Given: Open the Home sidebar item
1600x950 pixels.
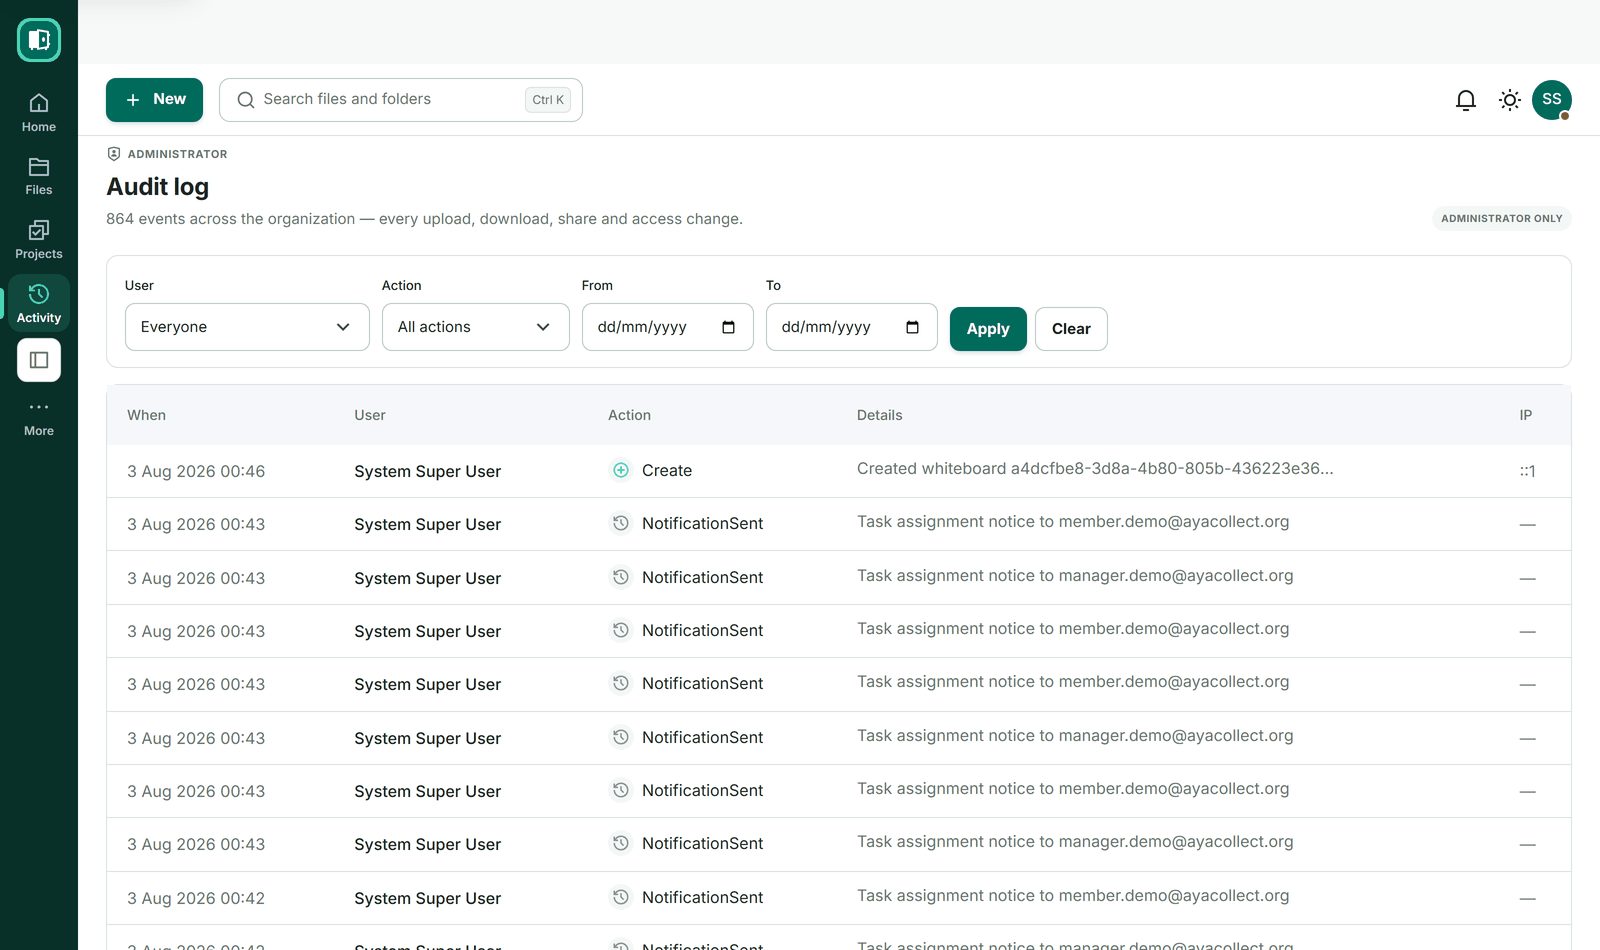Looking at the screenshot, I should coord(39,113).
